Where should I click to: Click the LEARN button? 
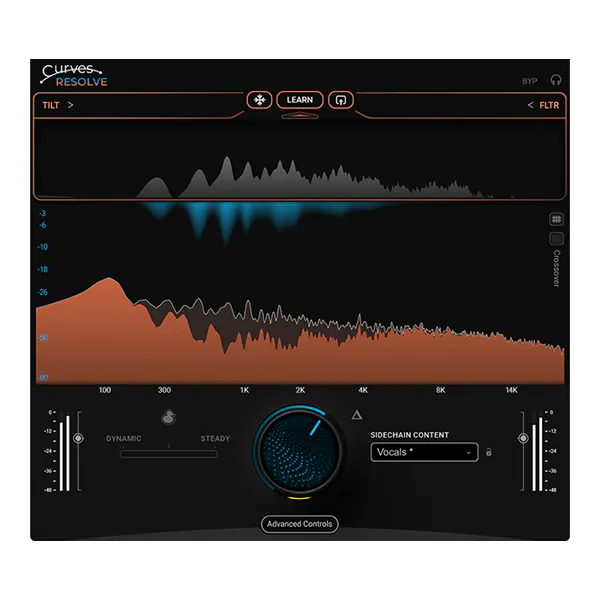point(300,100)
